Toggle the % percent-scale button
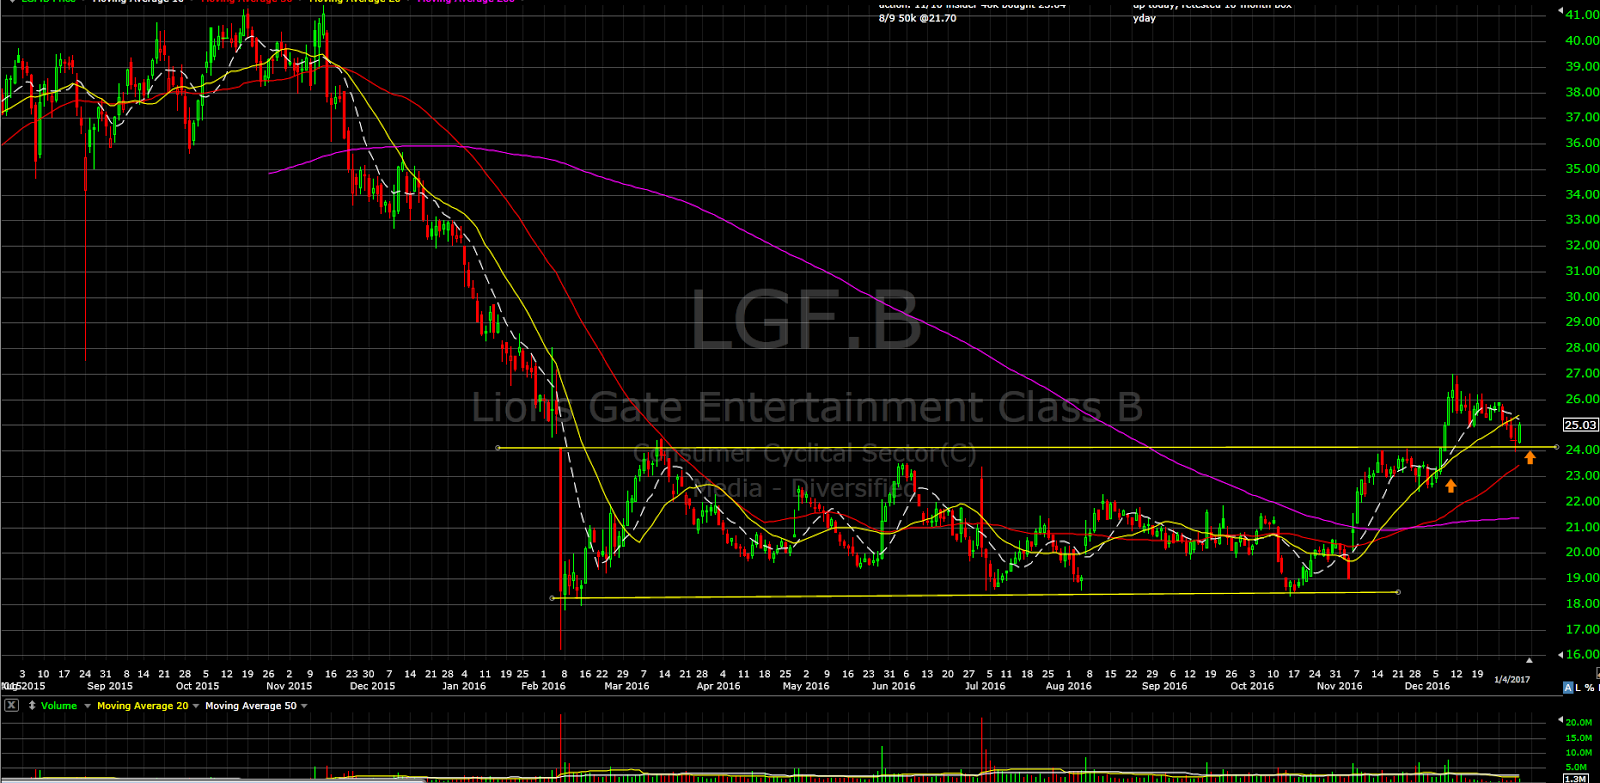Screen dimensions: 1600x783 click(1590, 688)
